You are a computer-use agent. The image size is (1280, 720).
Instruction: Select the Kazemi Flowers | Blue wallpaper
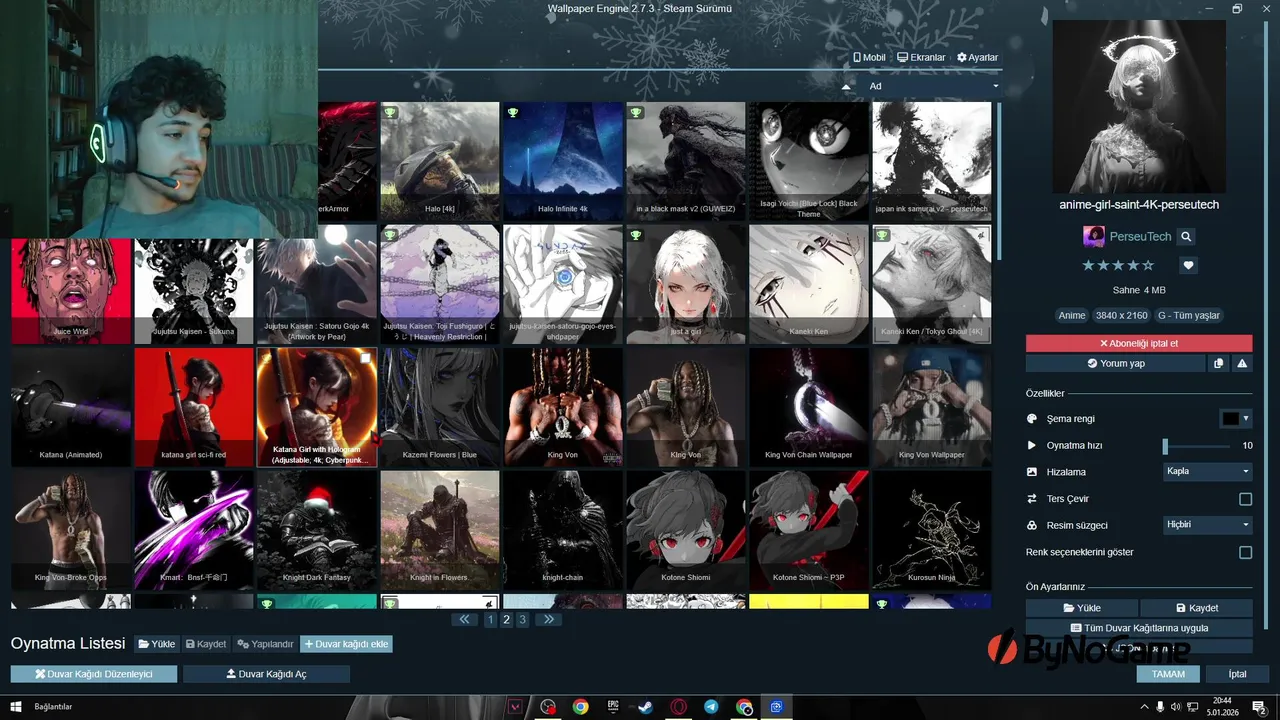pos(439,407)
